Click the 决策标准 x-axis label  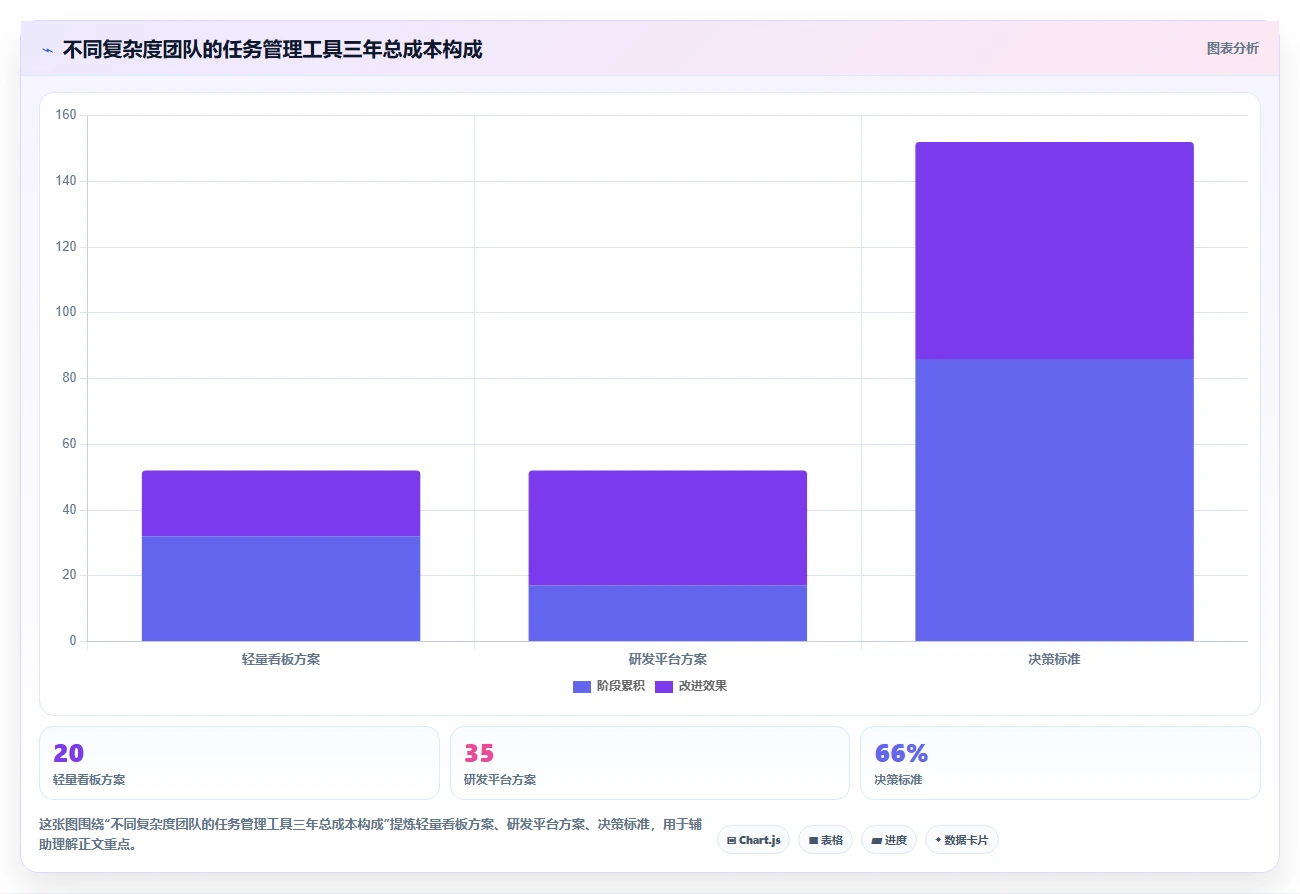pyautogui.click(x=1054, y=660)
